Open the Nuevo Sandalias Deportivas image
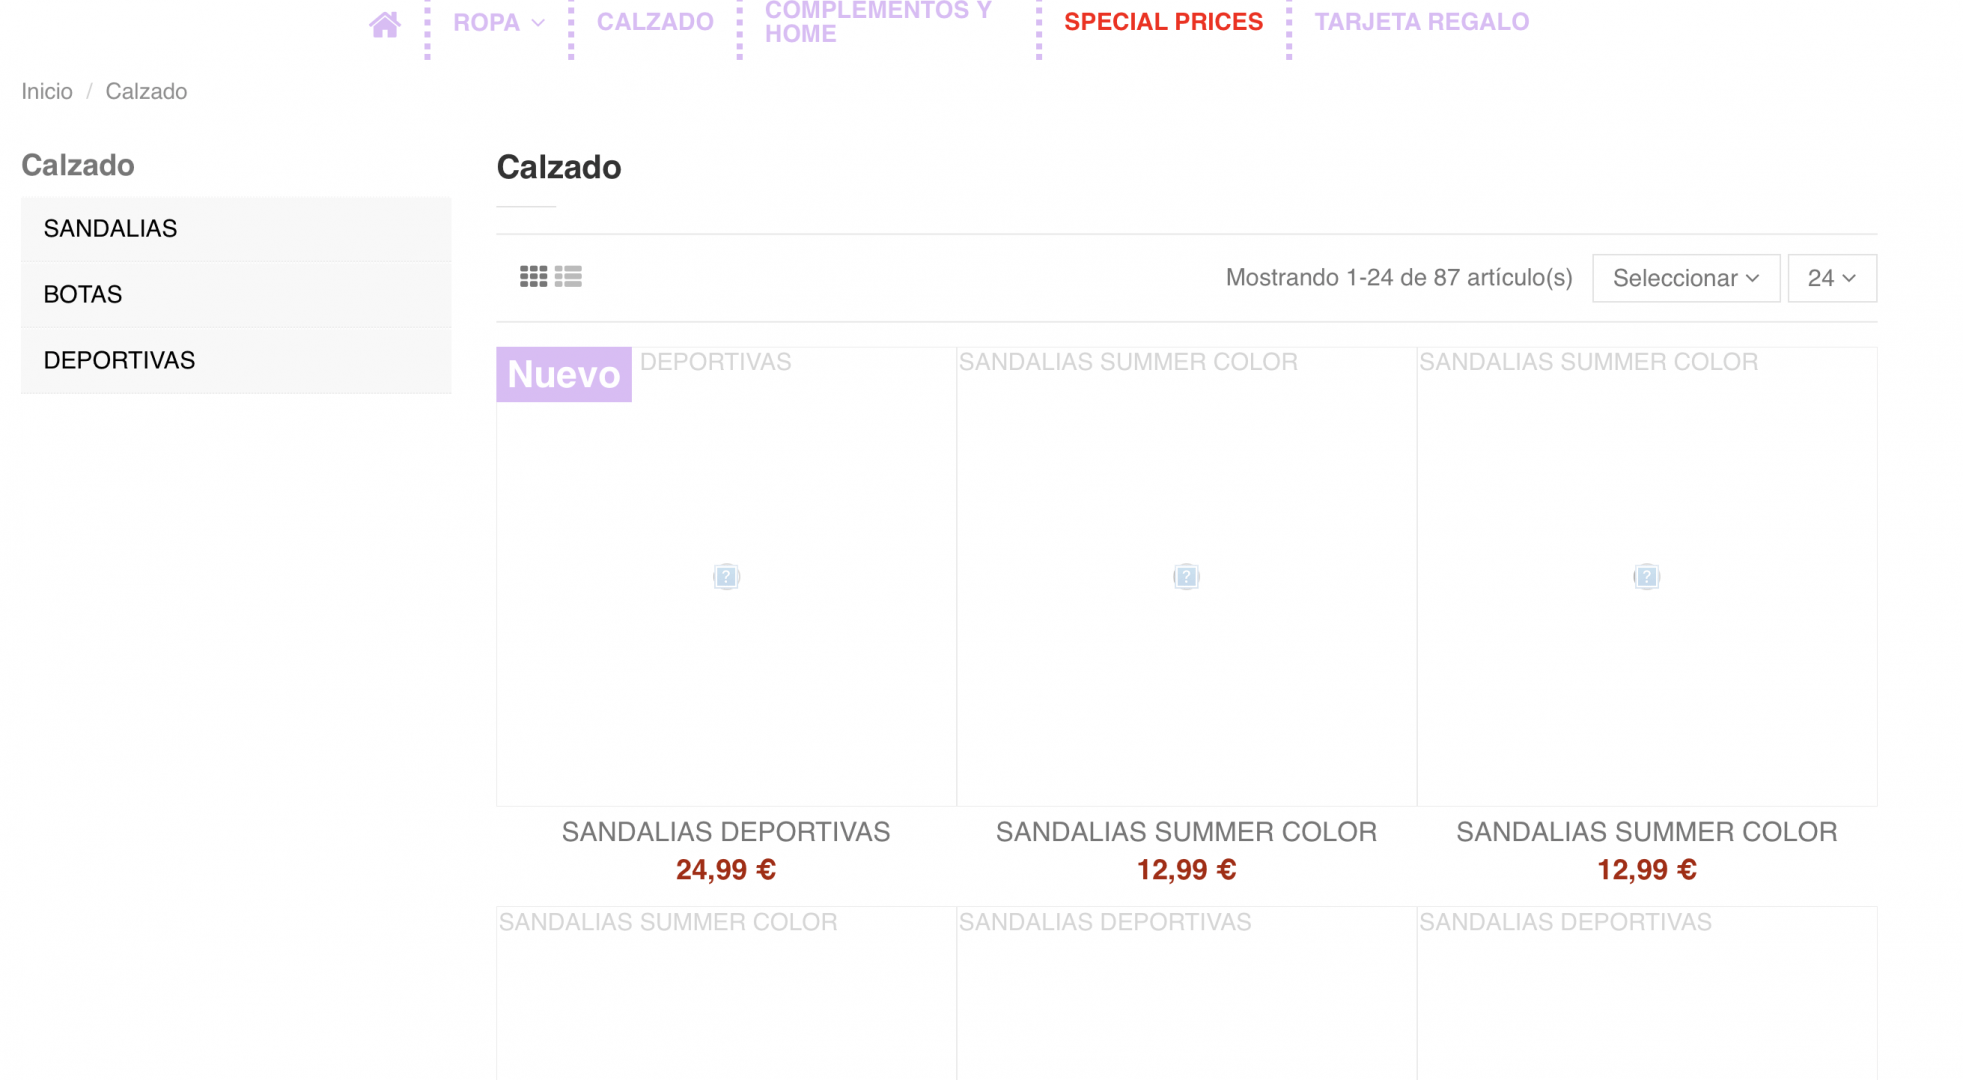The height and width of the screenshot is (1080, 1963). pyautogui.click(x=726, y=577)
